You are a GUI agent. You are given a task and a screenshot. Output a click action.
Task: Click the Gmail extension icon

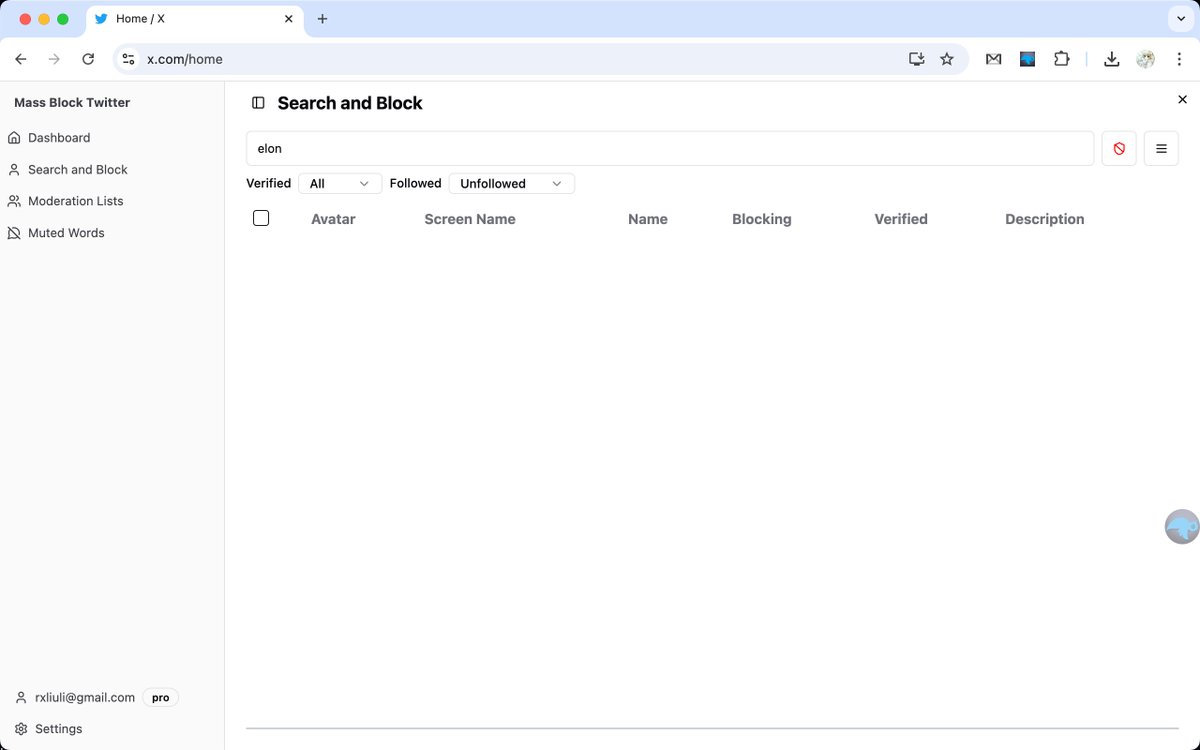[x=993, y=59]
